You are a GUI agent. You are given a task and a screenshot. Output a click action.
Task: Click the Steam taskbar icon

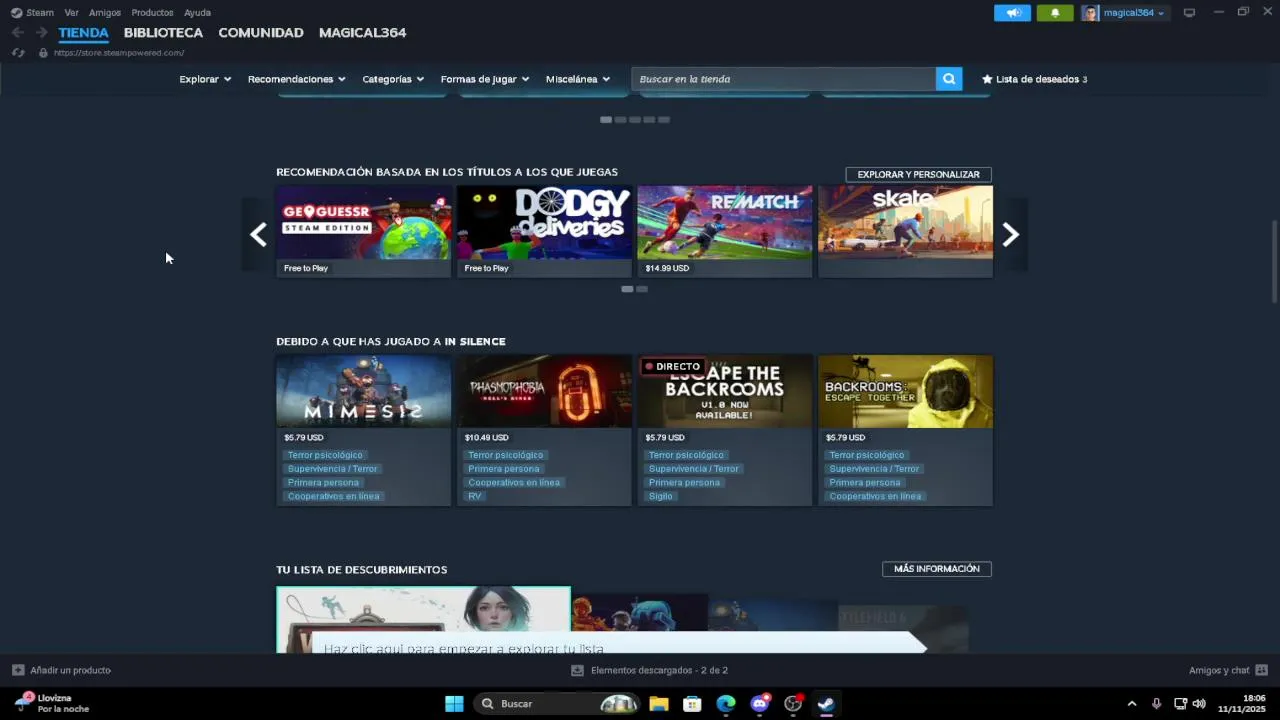click(826, 704)
